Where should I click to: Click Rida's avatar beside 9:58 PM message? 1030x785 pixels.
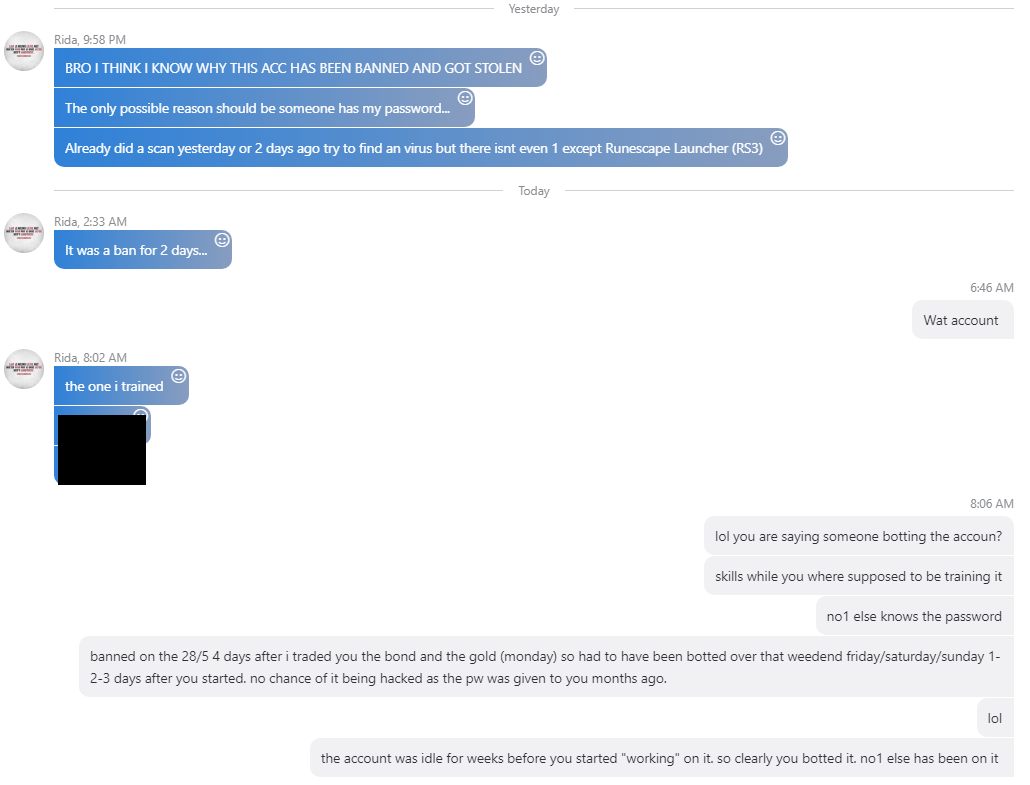pos(24,51)
